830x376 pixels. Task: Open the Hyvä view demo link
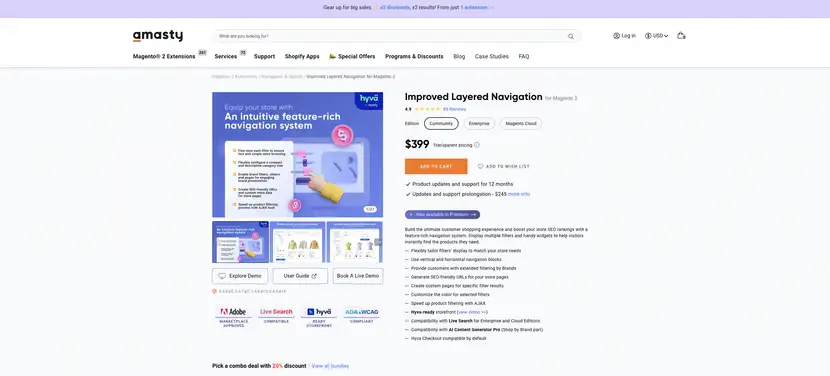click(x=472, y=312)
